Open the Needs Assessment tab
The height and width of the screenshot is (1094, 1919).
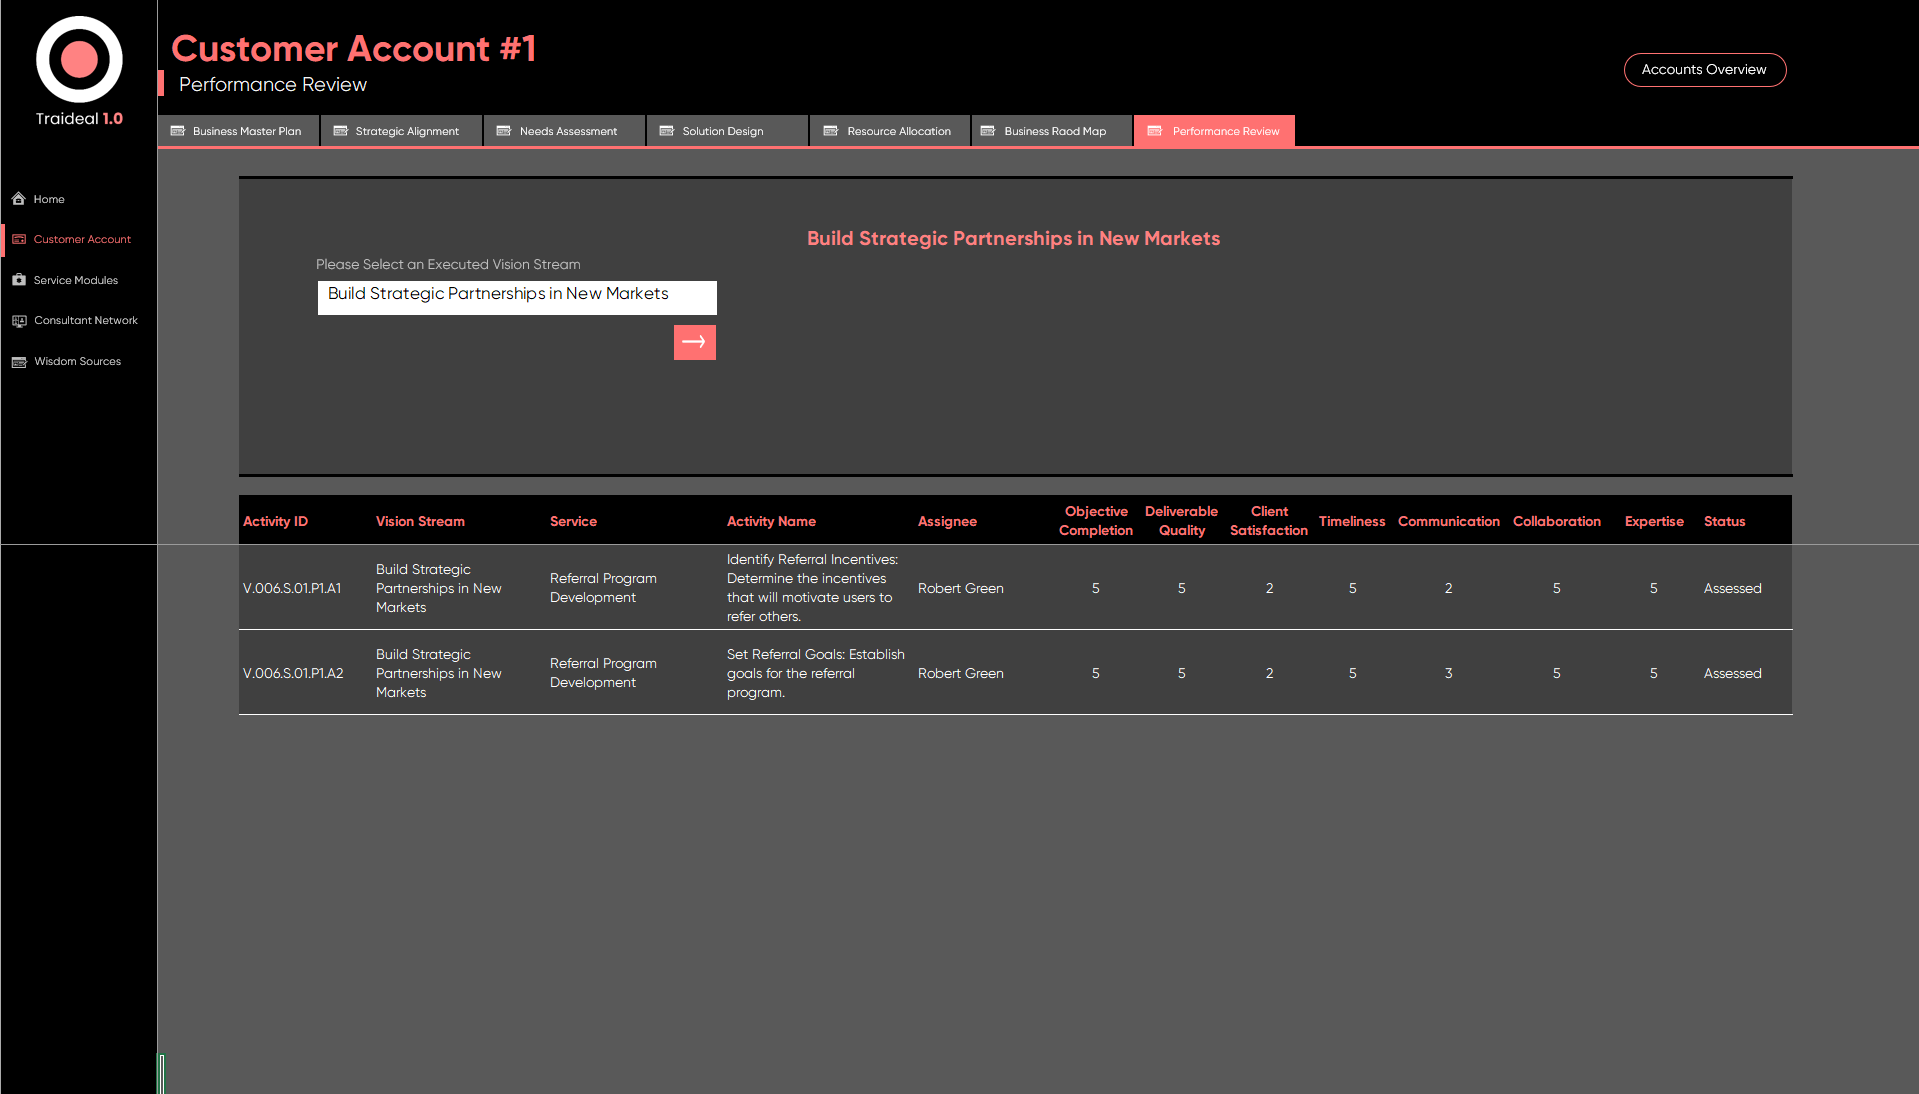click(564, 131)
